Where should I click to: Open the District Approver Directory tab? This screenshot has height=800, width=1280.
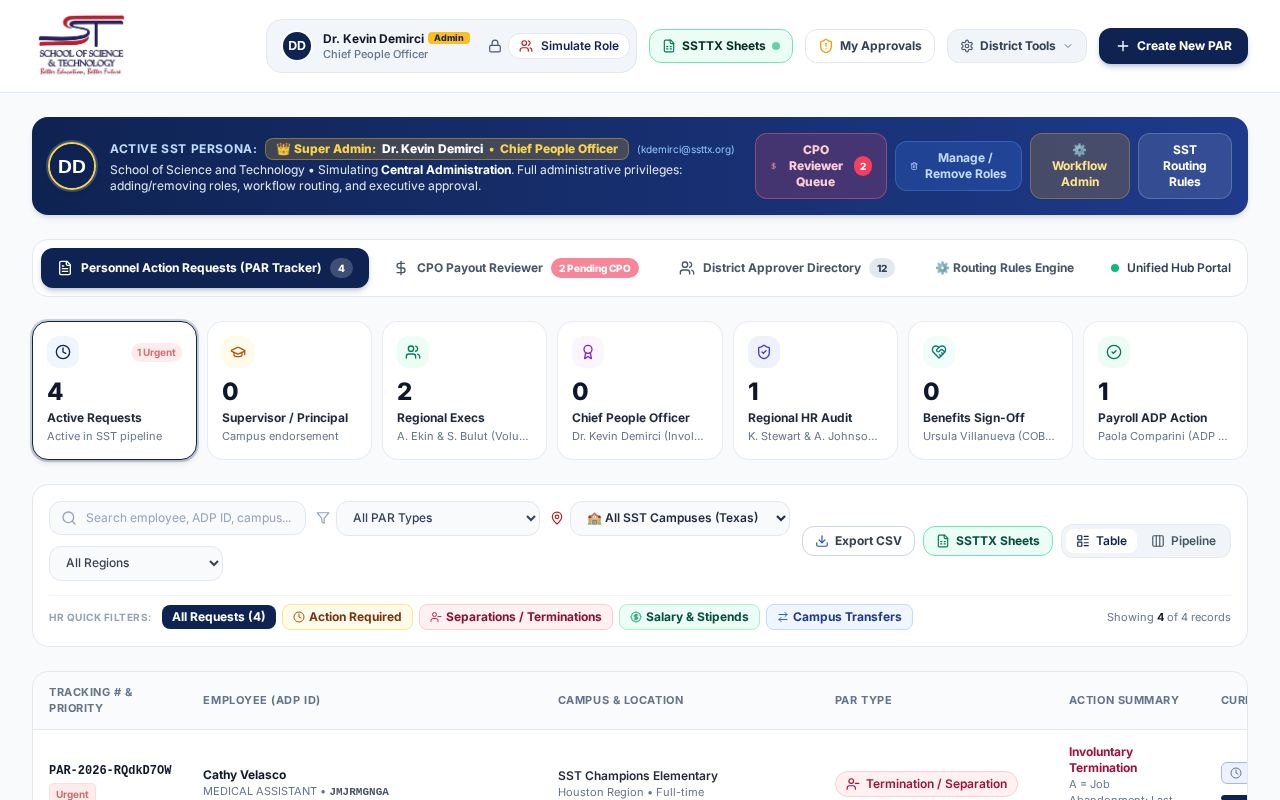point(787,268)
